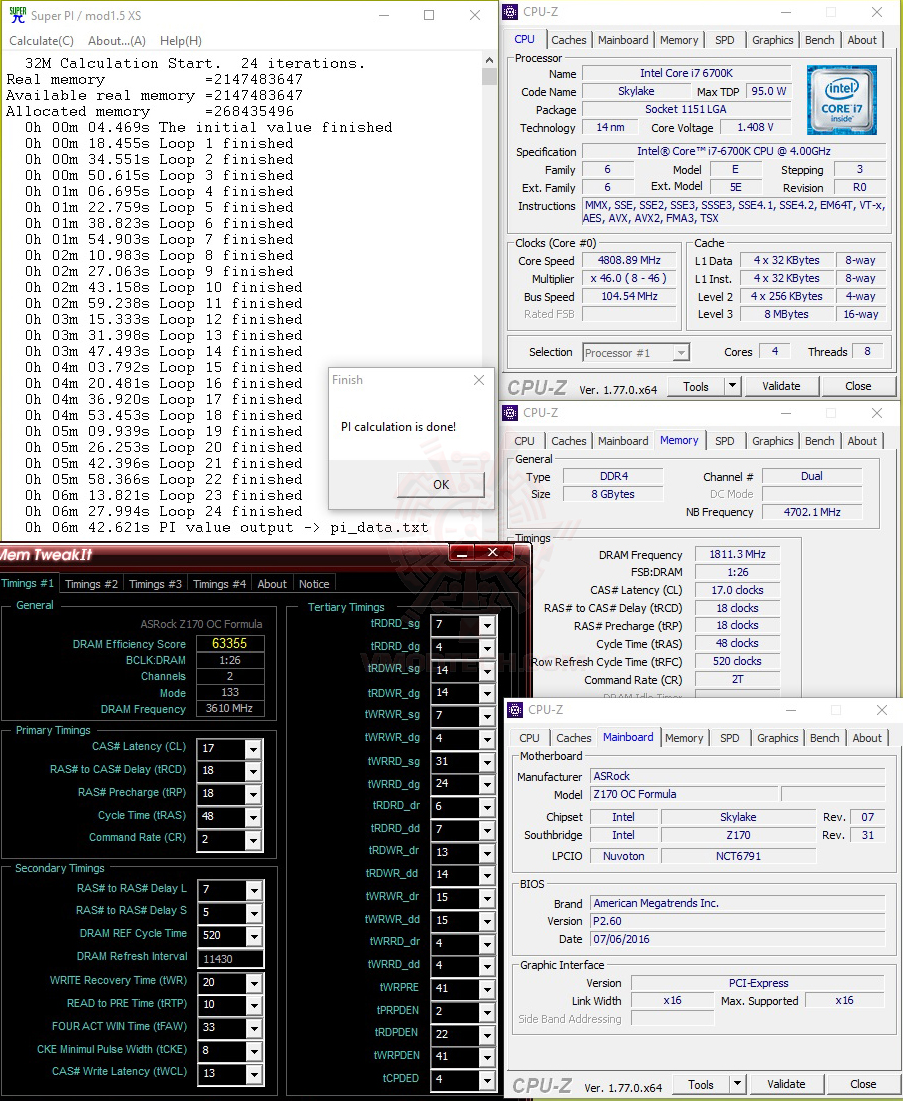The height and width of the screenshot is (1101, 903).
Task: Click the CPU-Z icon on the Memory window
Action: pyautogui.click(x=511, y=412)
